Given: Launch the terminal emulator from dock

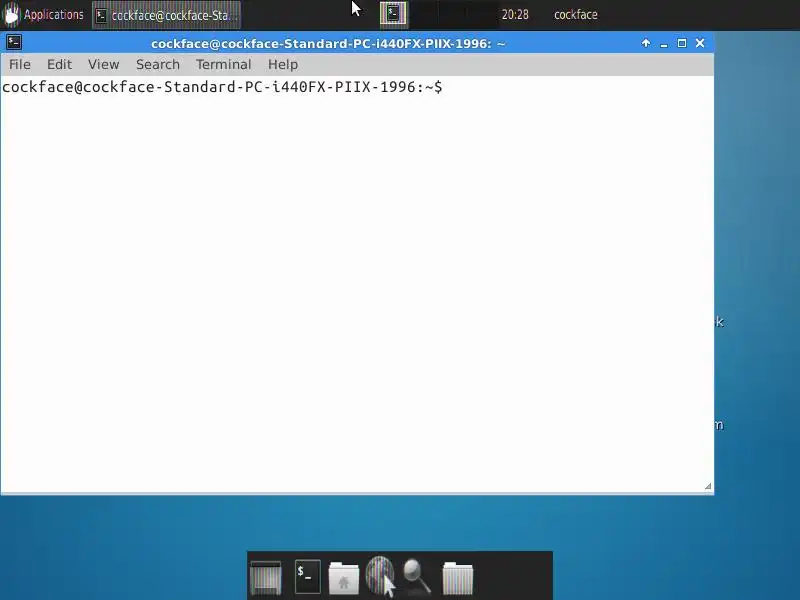Looking at the screenshot, I should (x=308, y=577).
